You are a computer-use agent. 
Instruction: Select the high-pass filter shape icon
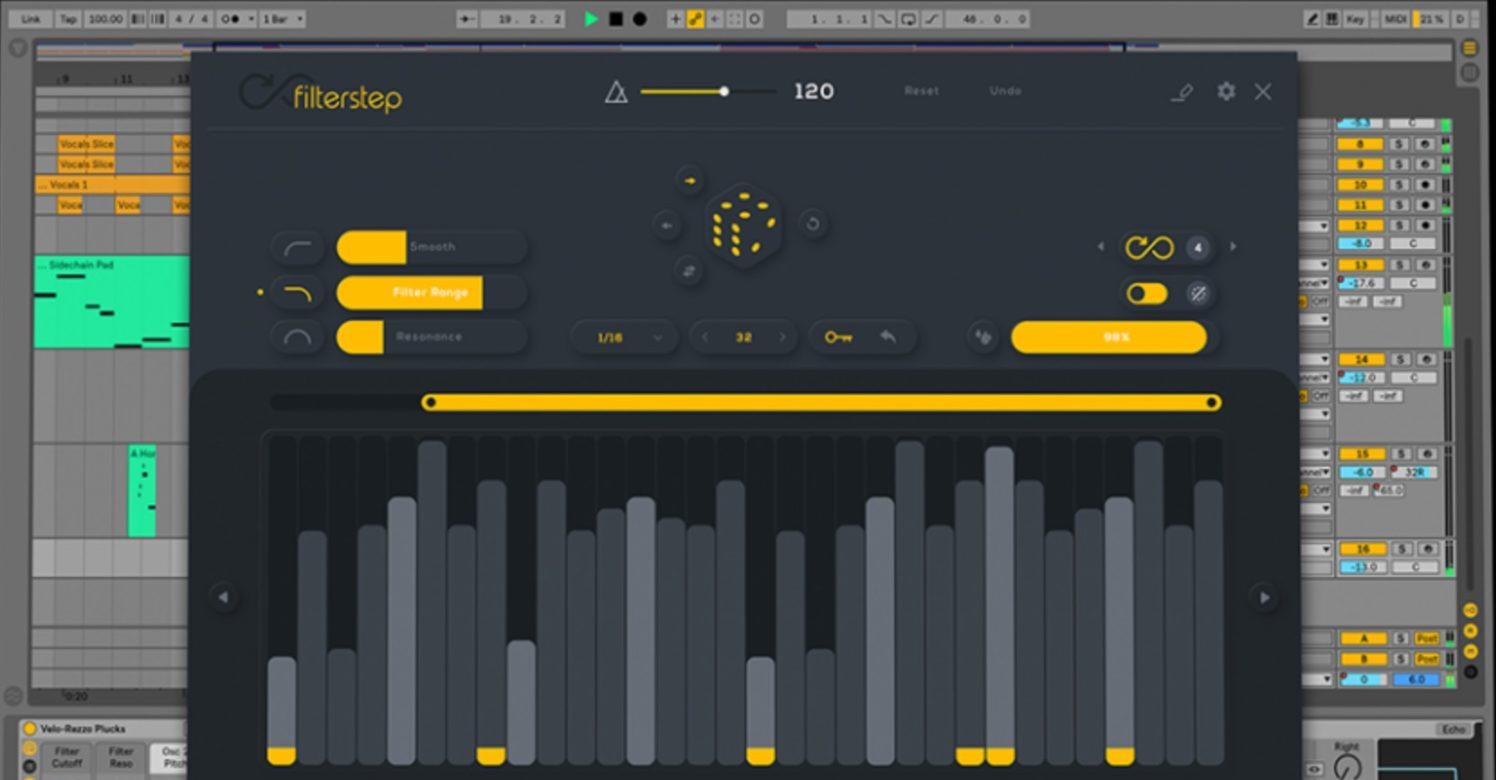click(298, 247)
